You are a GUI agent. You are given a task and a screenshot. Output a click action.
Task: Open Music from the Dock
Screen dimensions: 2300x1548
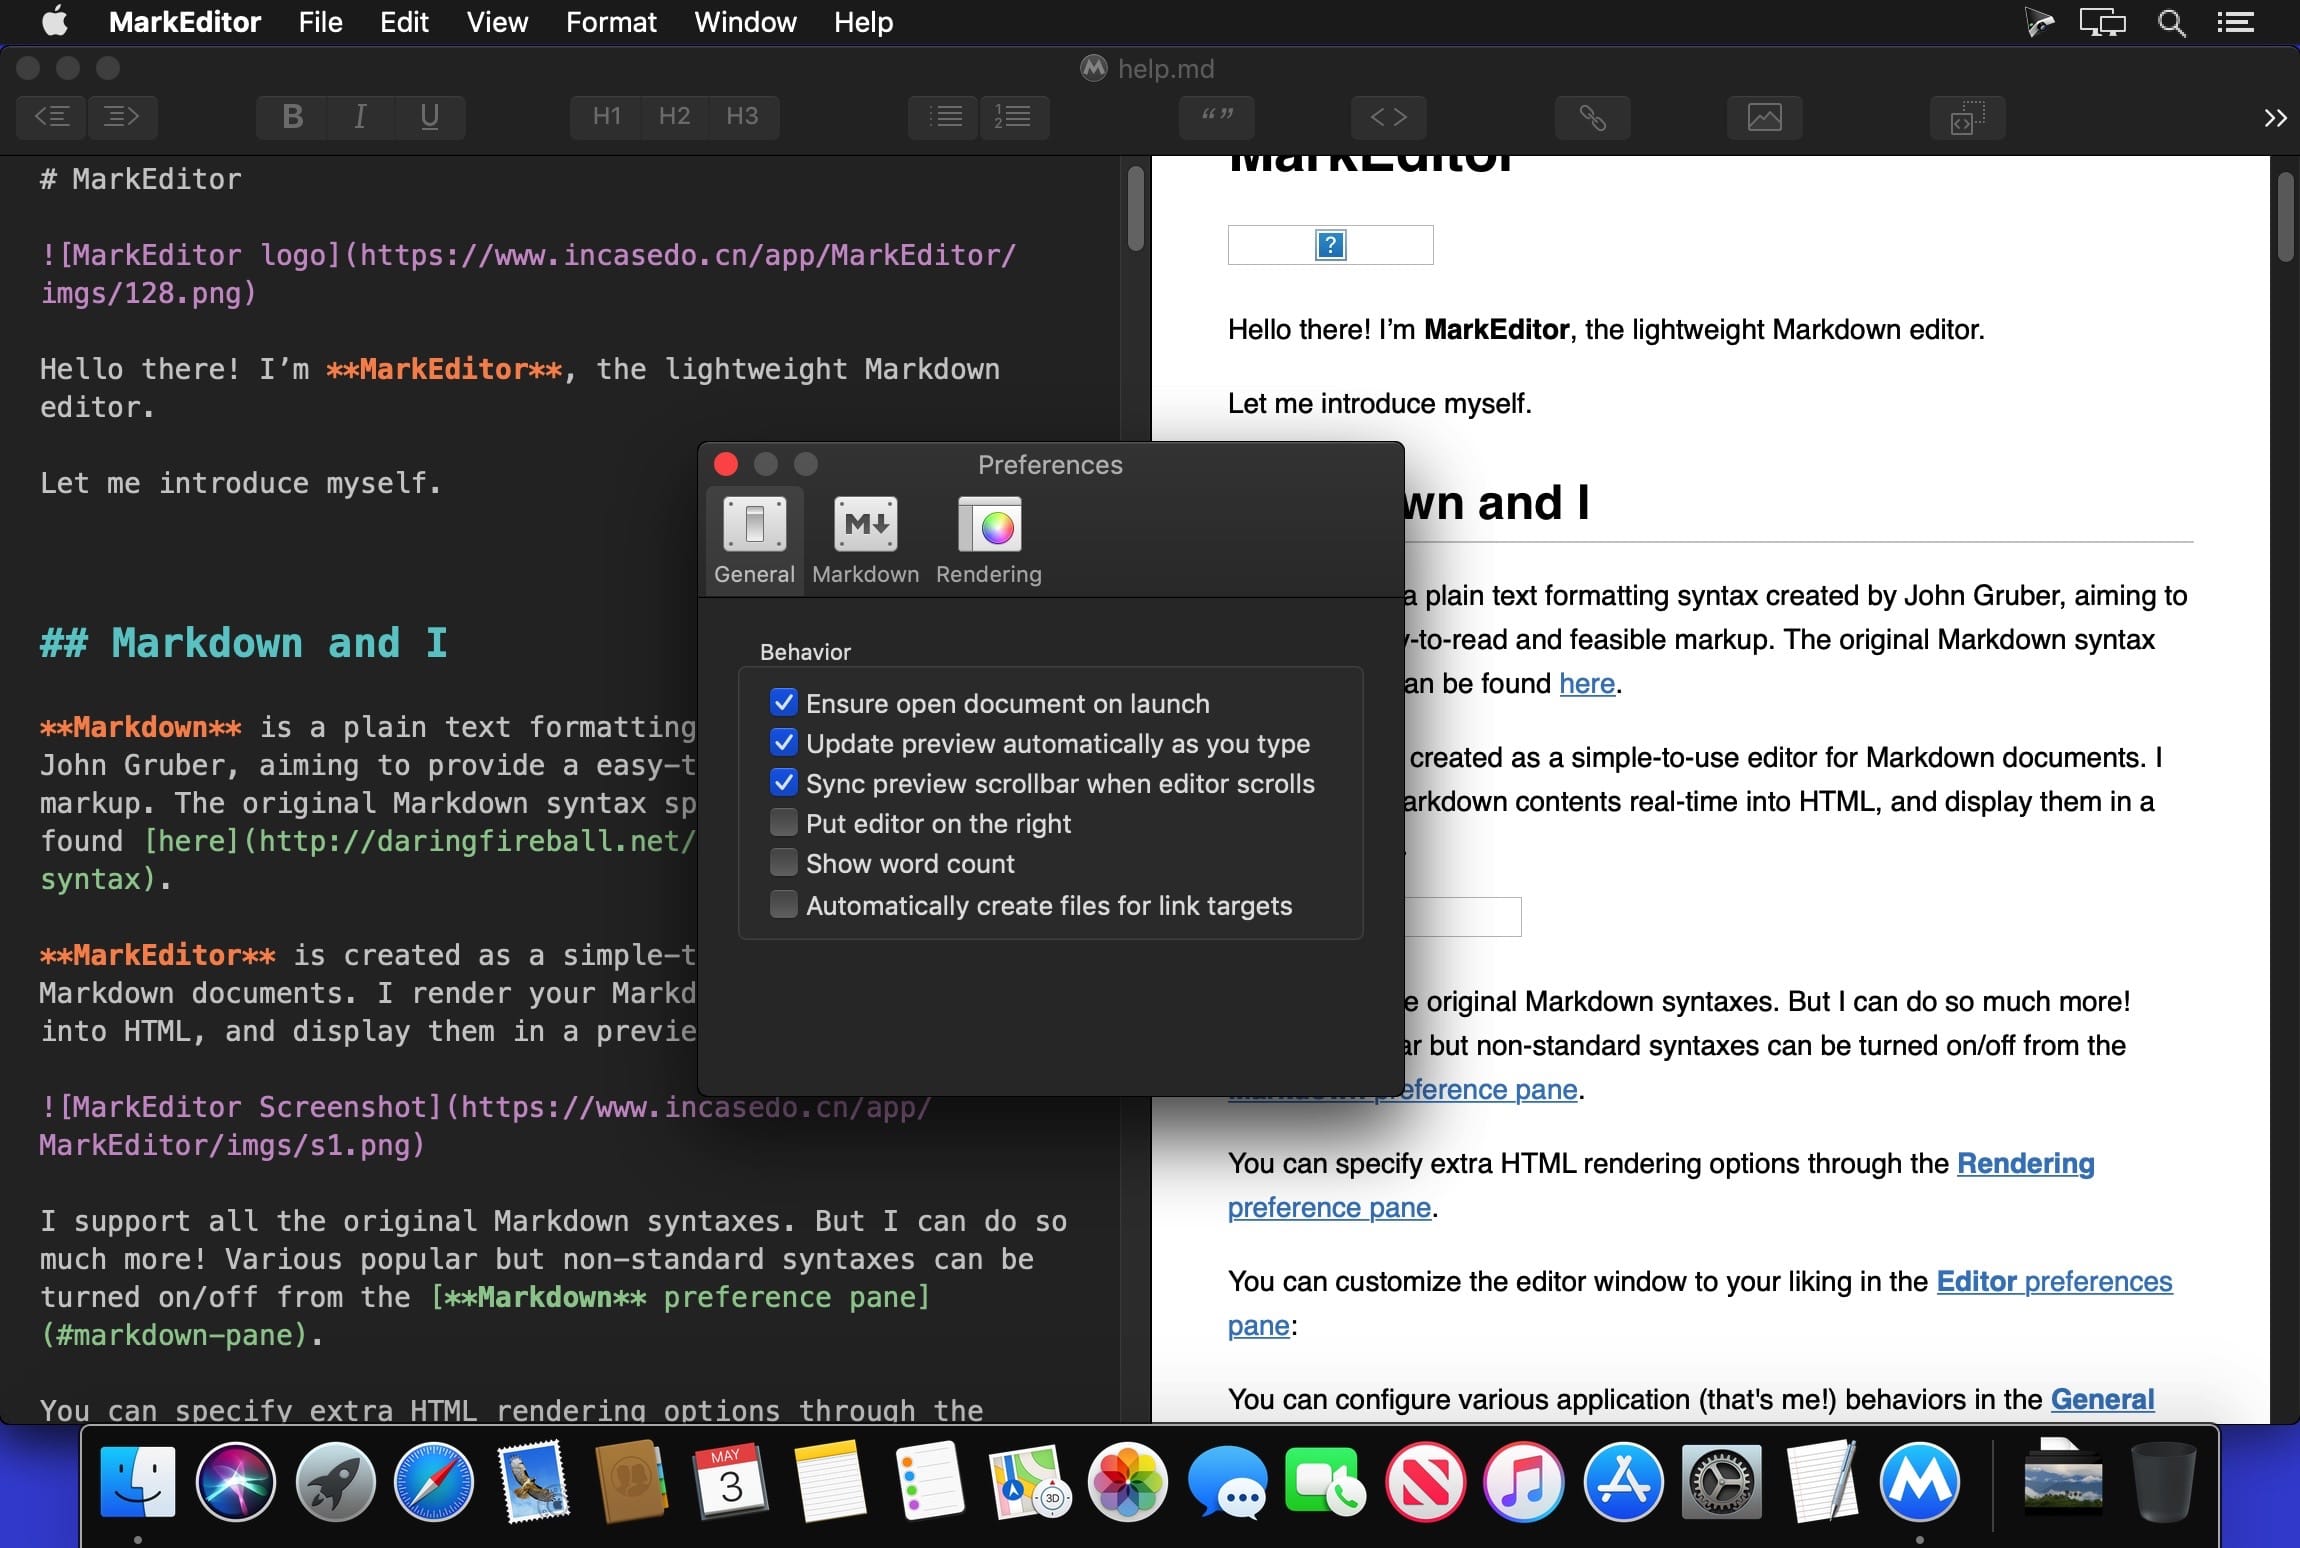1524,1482
